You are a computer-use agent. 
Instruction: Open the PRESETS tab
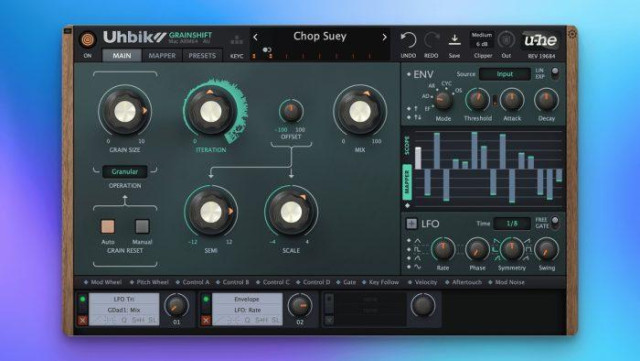(202, 56)
